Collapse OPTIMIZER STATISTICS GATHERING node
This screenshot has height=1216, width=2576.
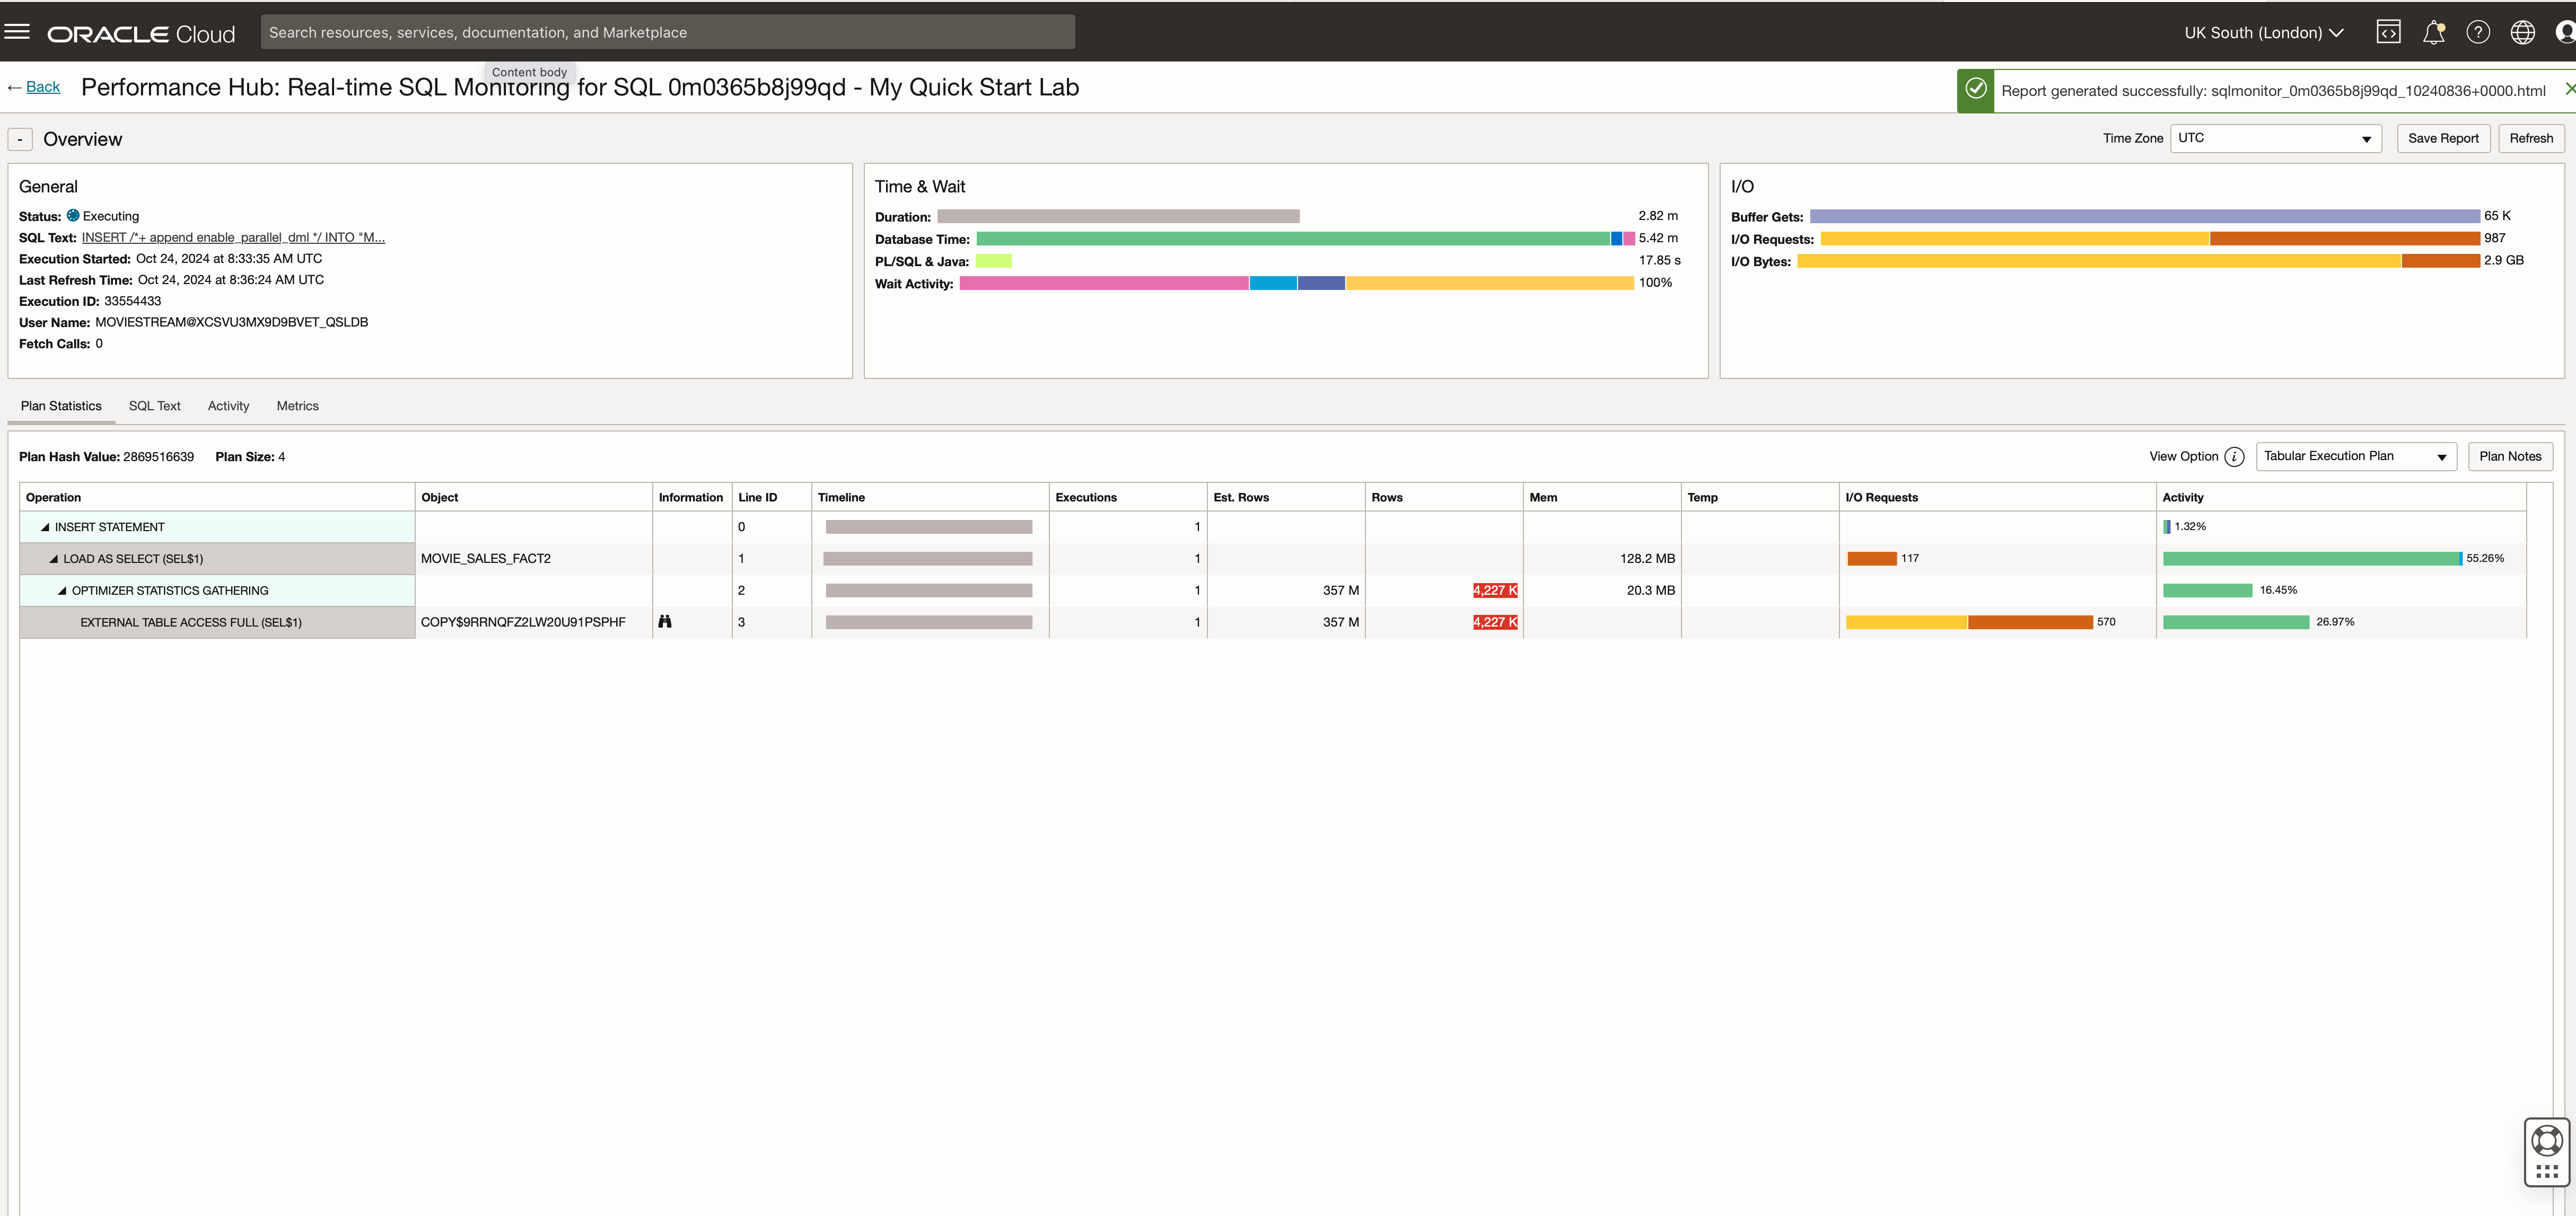coord(62,591)
